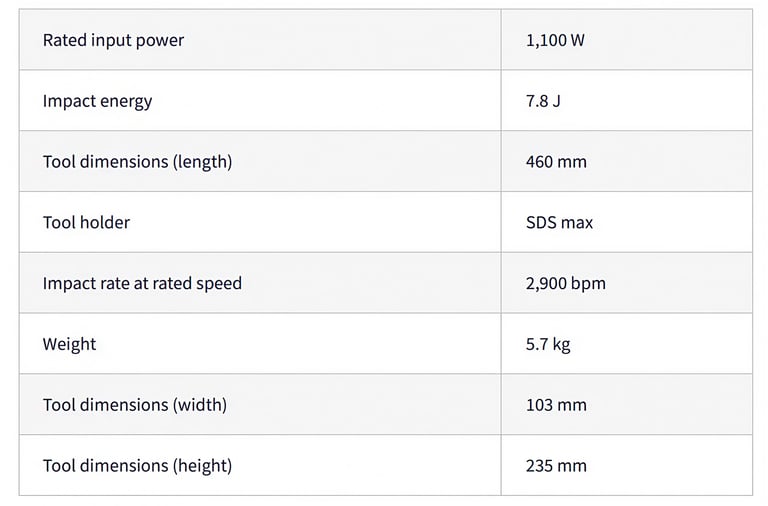Click the word speed in fifth row
Screen dimensions: 768x506
click(218, 285)
